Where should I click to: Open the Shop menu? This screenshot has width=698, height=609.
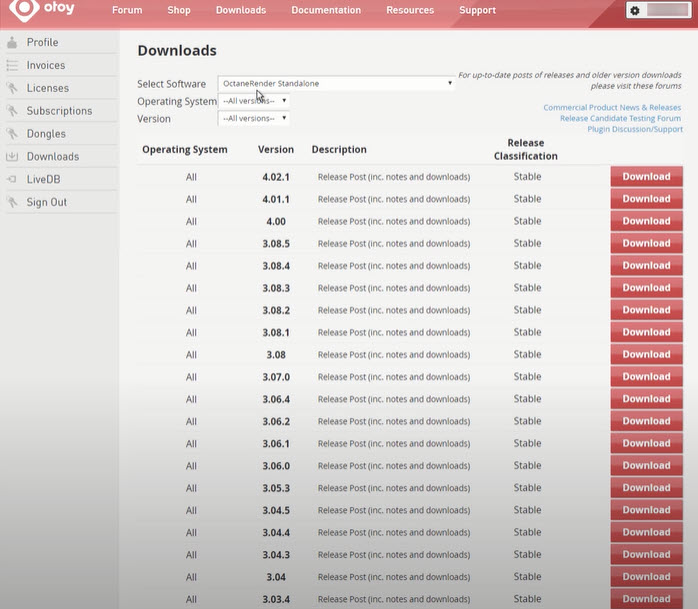click(x=179, y=10)
